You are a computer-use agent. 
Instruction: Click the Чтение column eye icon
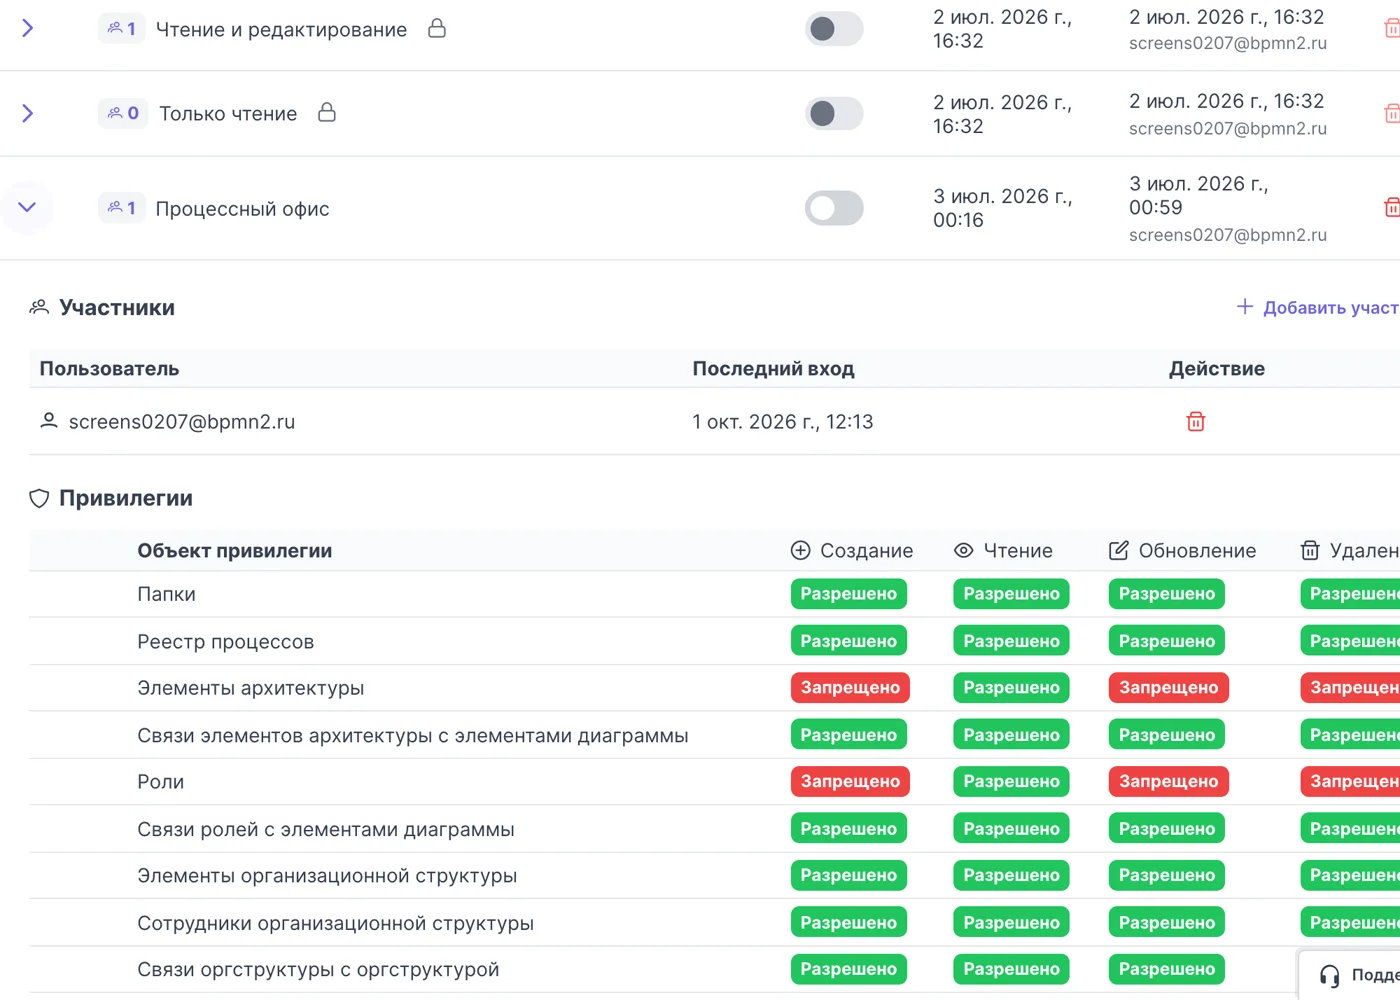(963, 550)
